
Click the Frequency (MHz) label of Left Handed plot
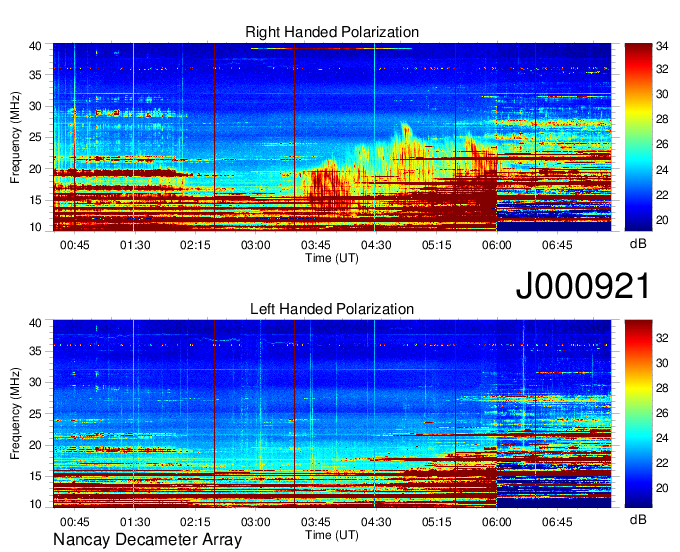(x=15, y=414)
